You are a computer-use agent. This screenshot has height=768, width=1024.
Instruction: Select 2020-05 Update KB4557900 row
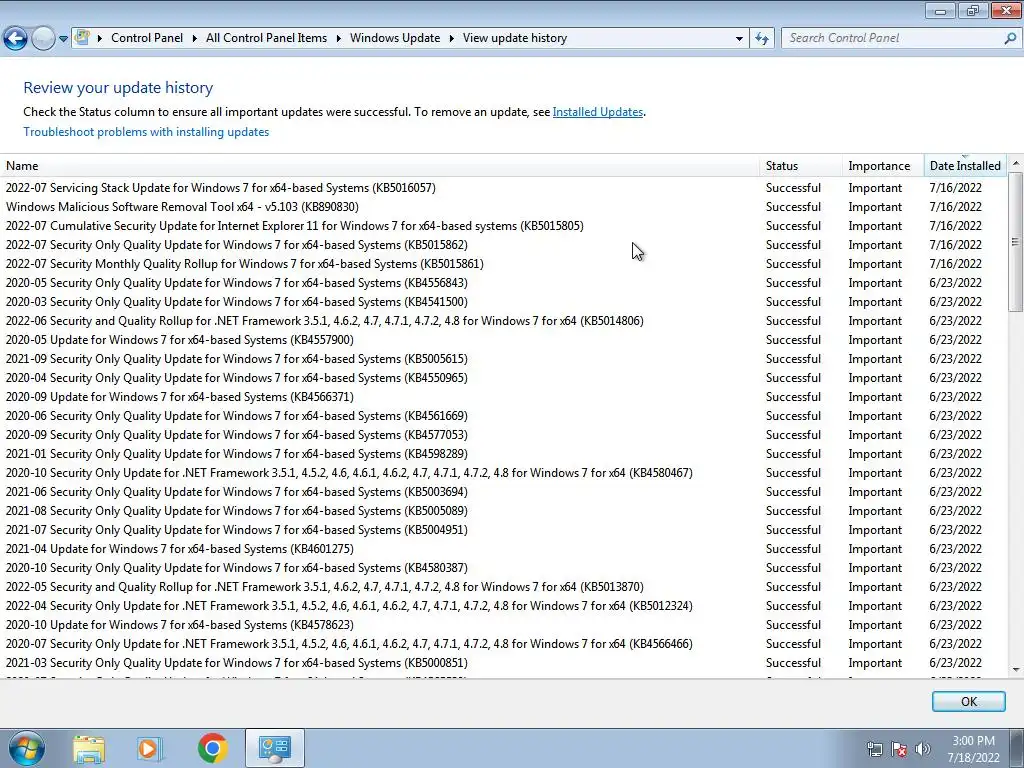pos(503,340)
